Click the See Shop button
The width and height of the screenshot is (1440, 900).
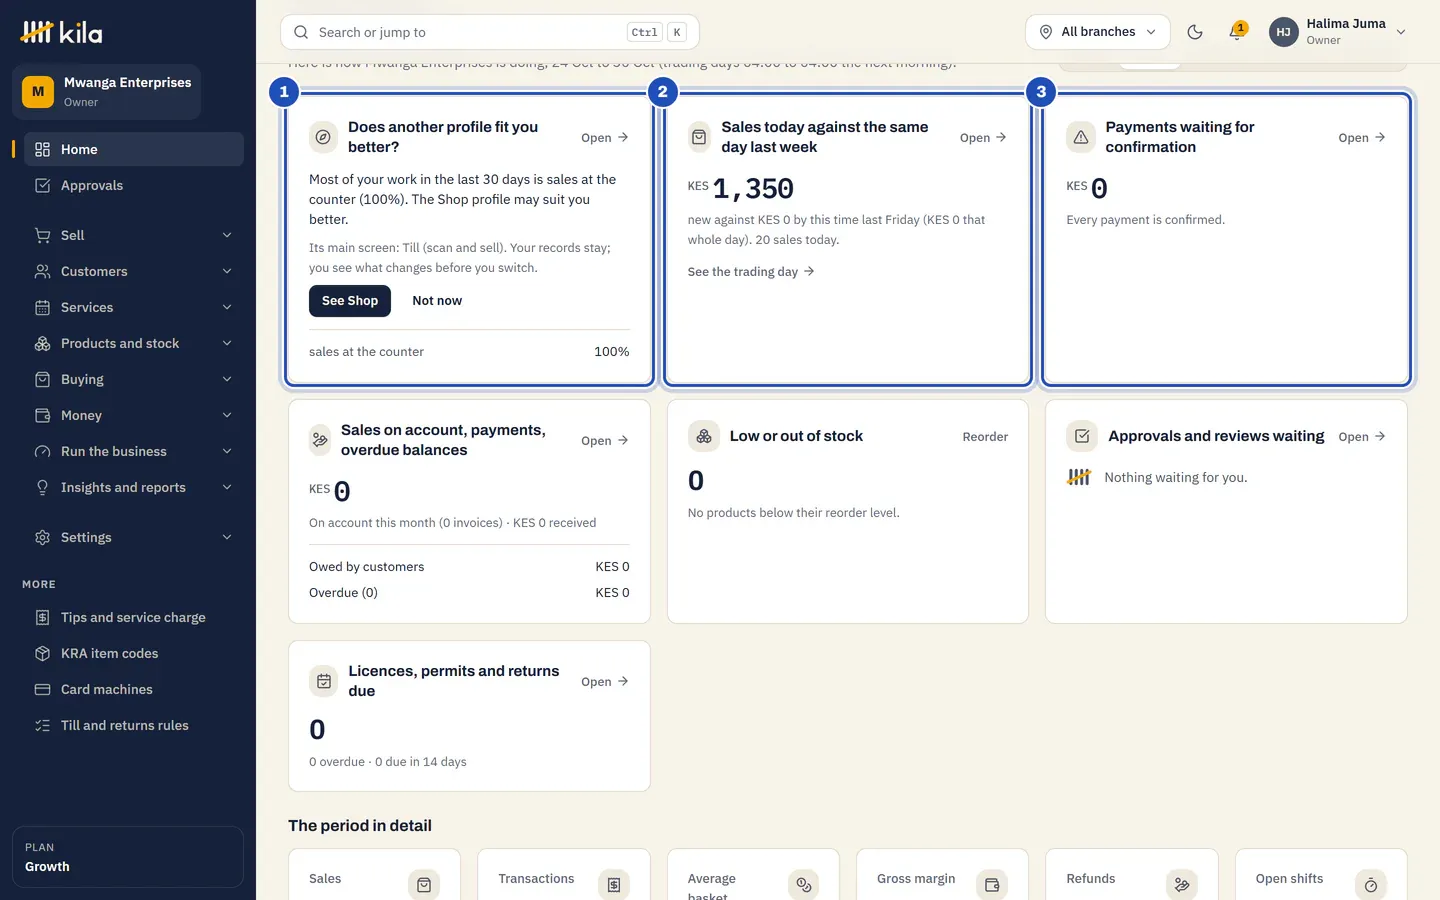click(x=350, y=301)
